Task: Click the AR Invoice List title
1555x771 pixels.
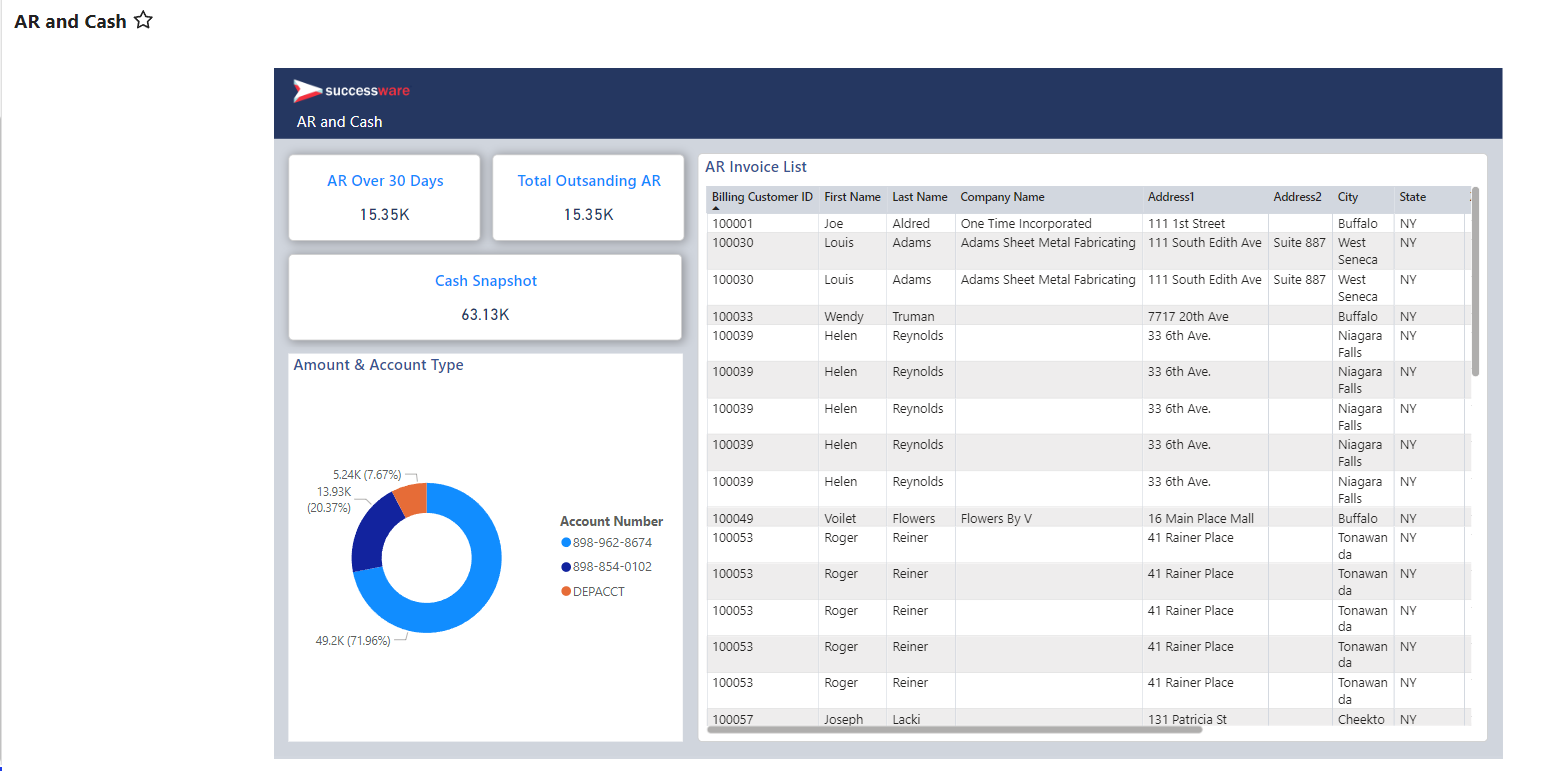Action: point(756,167)
